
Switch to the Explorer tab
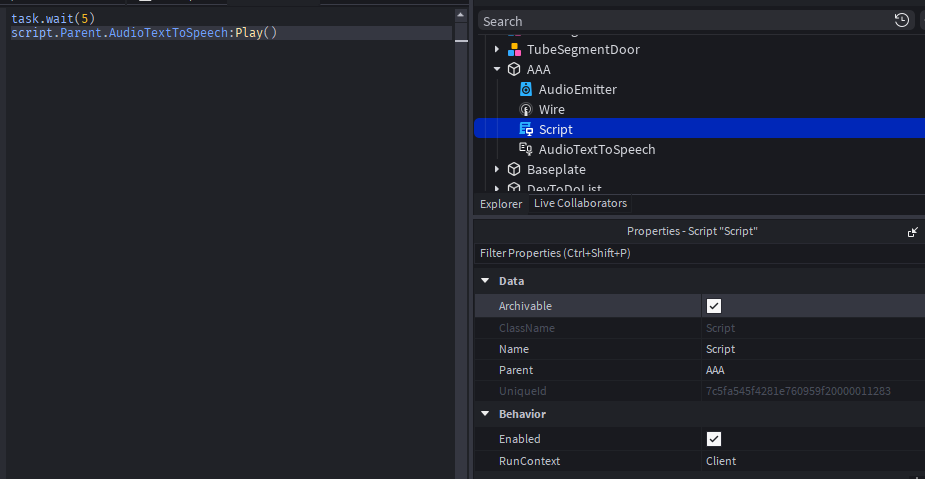501,204
